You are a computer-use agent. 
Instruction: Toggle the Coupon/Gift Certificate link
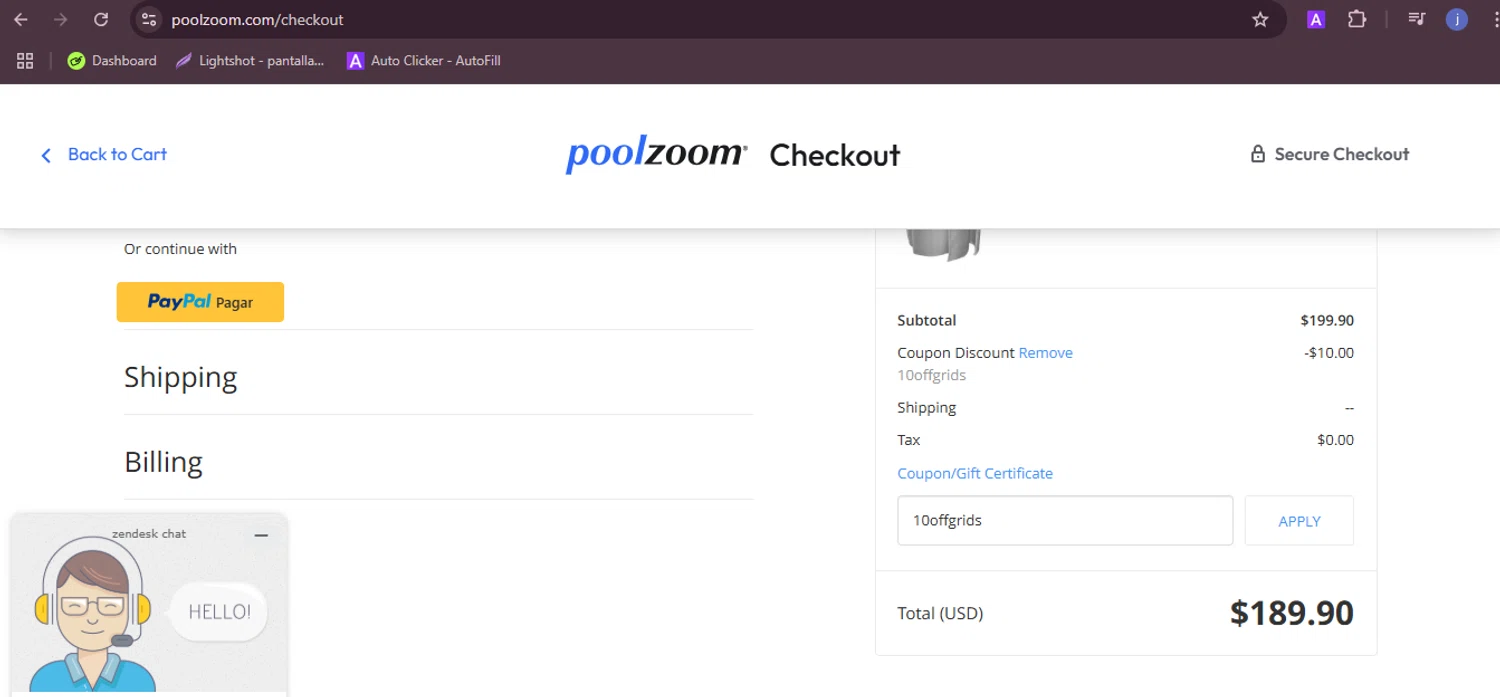(975, 473)
